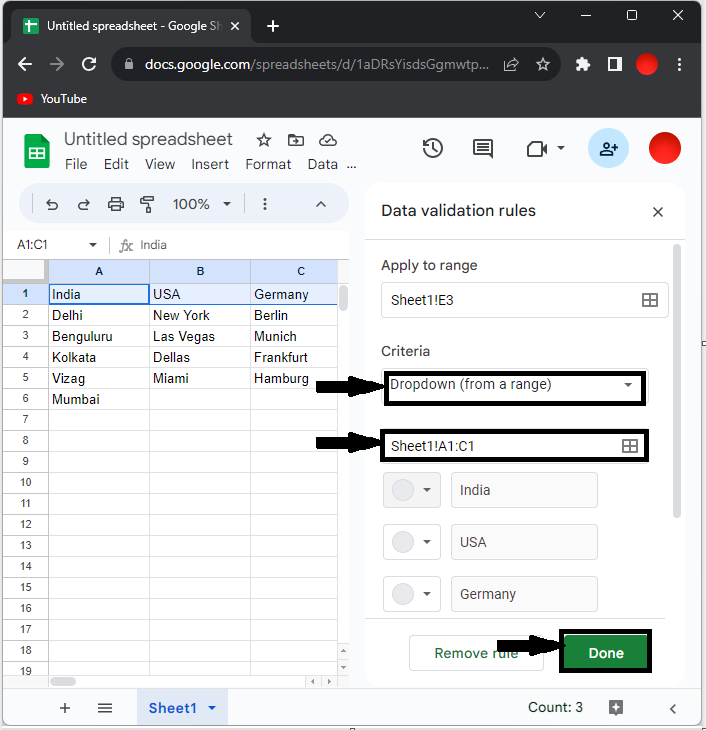Click browser Extensions puzzle icon

[582, 64]
